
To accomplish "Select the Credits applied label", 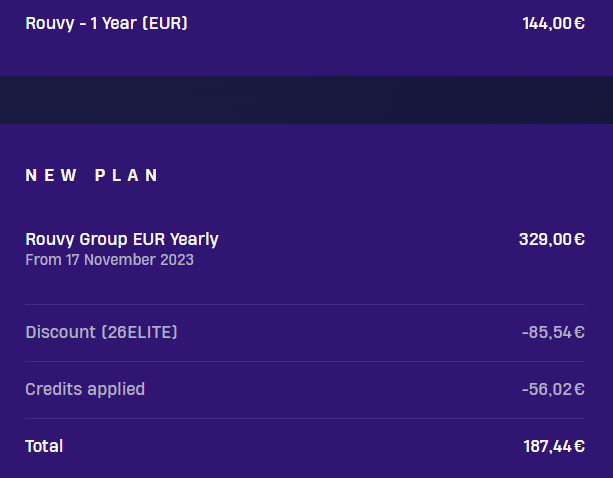I will [x=85, y=389].
